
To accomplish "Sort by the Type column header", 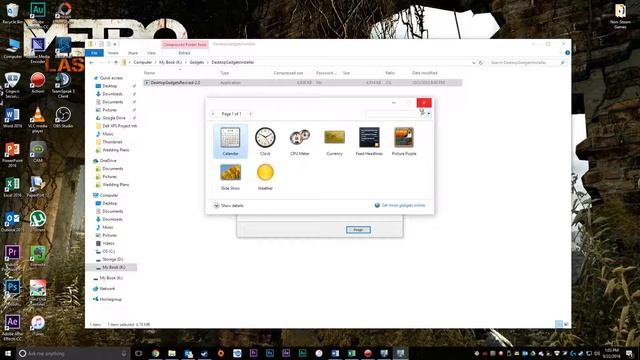I will pyautogui.click(x=224, y=73).
